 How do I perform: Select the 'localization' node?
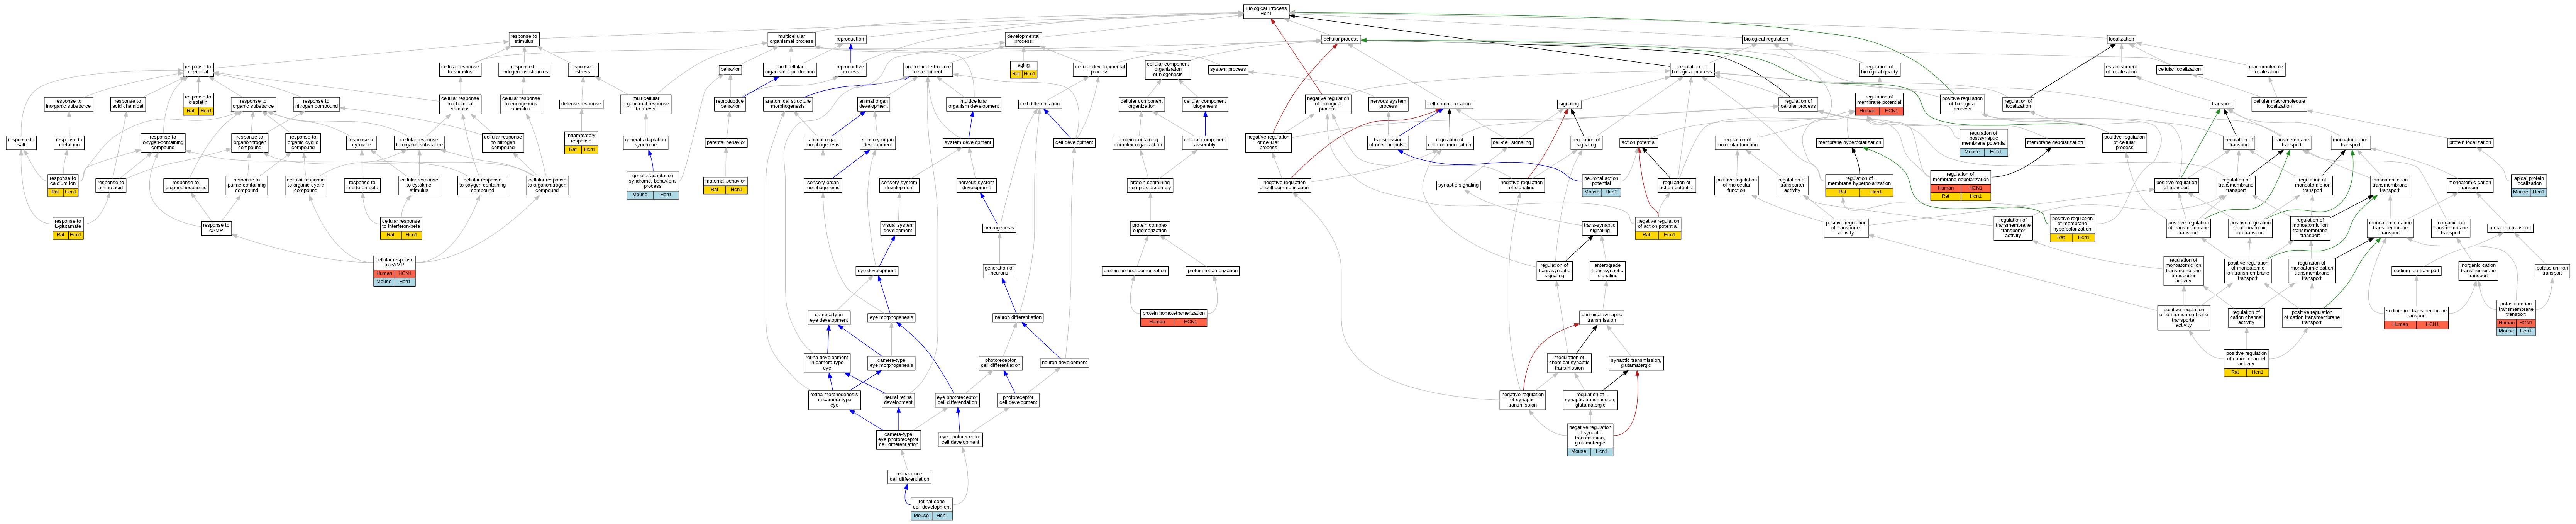click(2121, 39)
